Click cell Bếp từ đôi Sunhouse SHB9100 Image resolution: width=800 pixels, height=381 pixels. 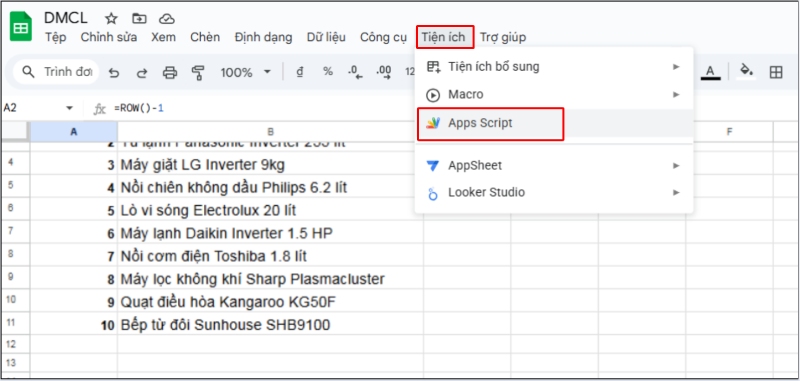(x=270, y=325)
